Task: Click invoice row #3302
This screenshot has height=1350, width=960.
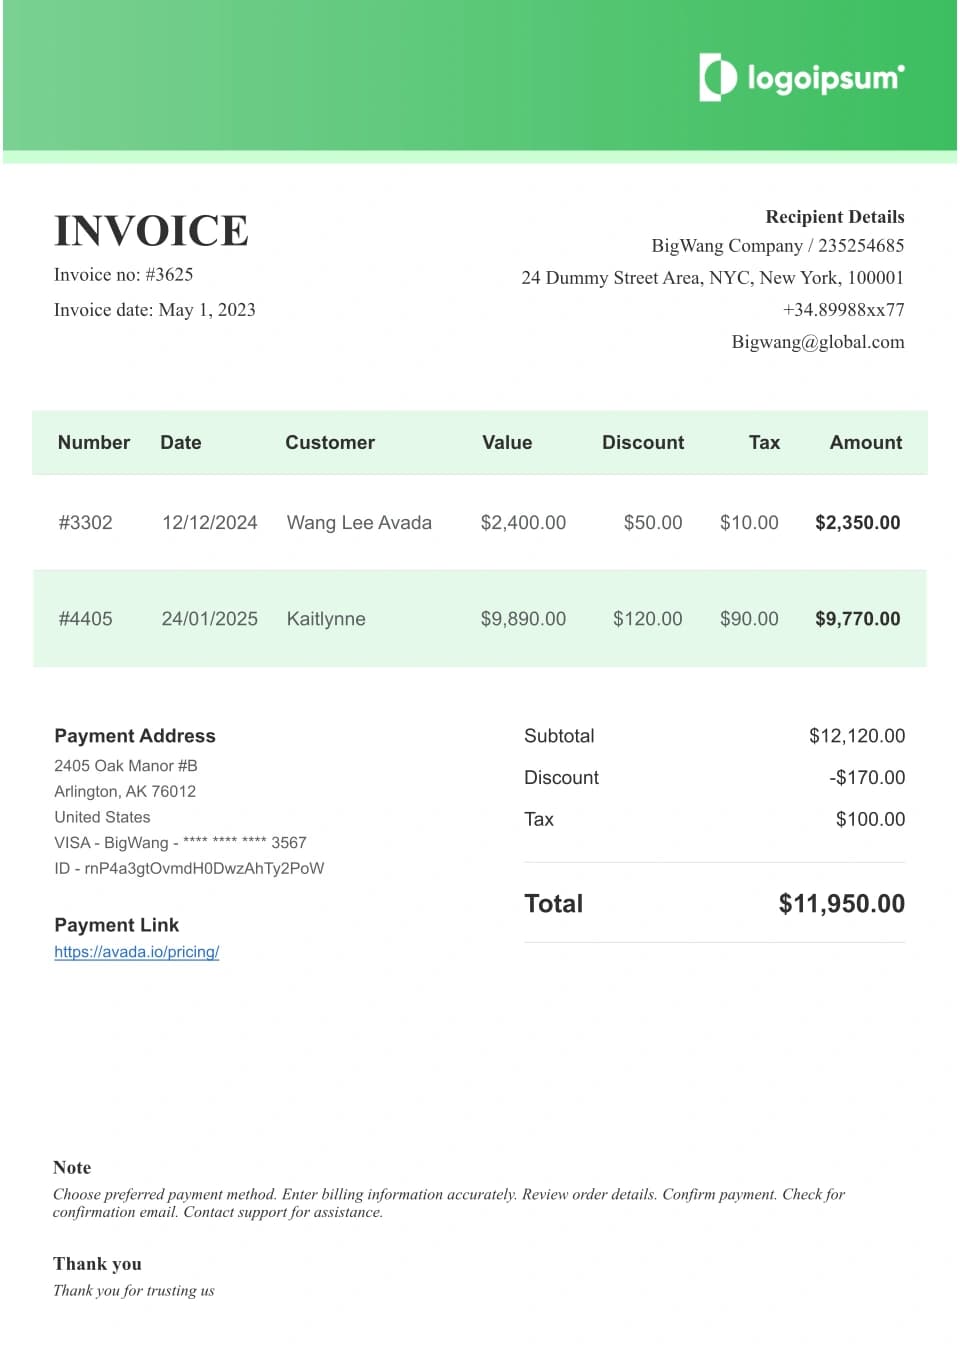Action: pyautogui.click(x=480, y=522)
